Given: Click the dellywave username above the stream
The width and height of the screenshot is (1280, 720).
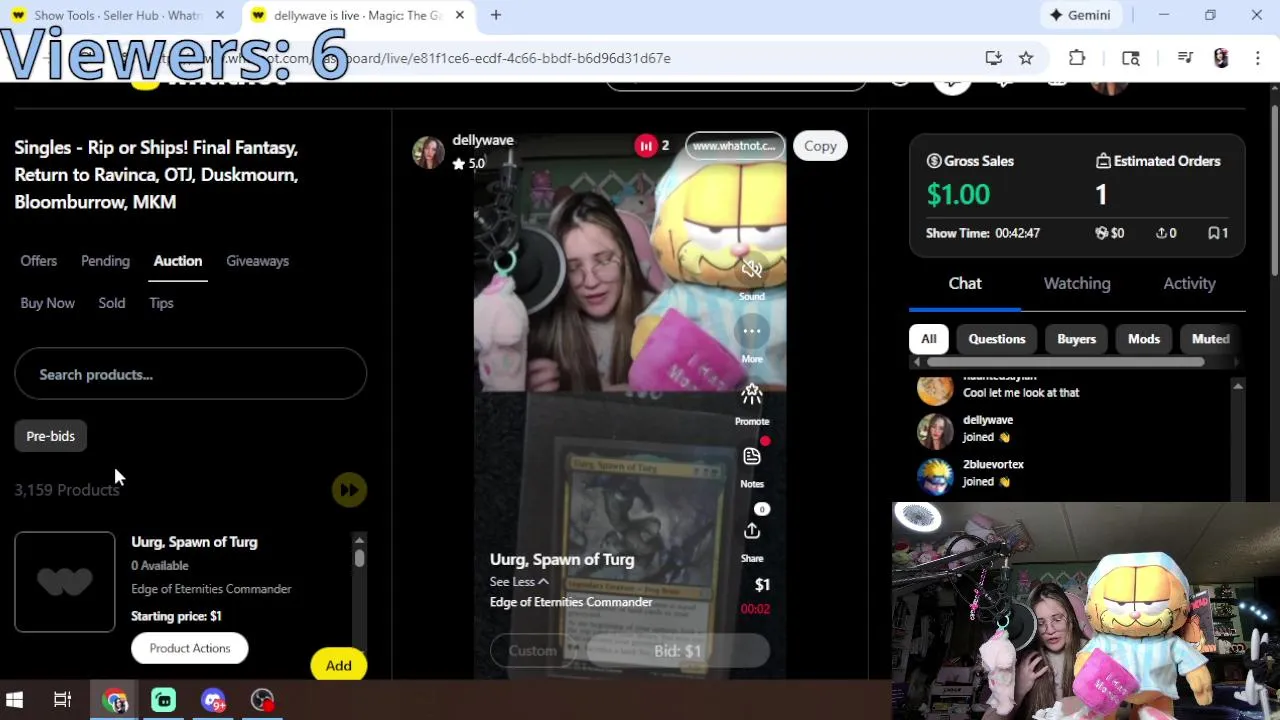Looking at the screenshot, I should pos(483,140).
